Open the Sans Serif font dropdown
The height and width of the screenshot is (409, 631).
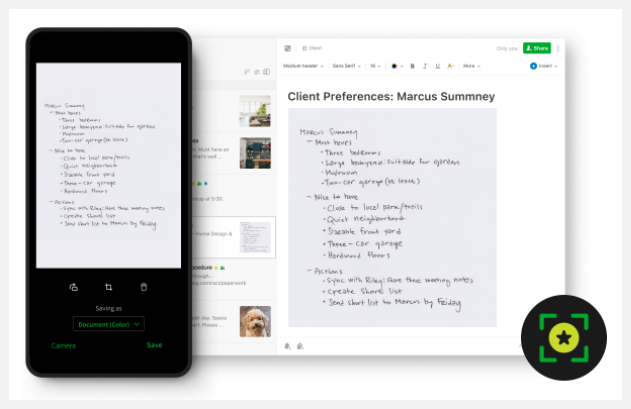pos(346,66)
